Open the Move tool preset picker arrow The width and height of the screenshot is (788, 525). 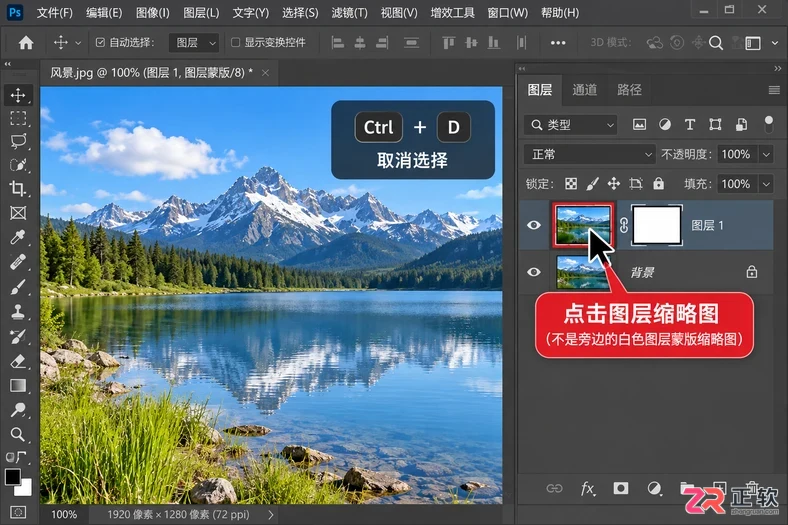(78, 43)
